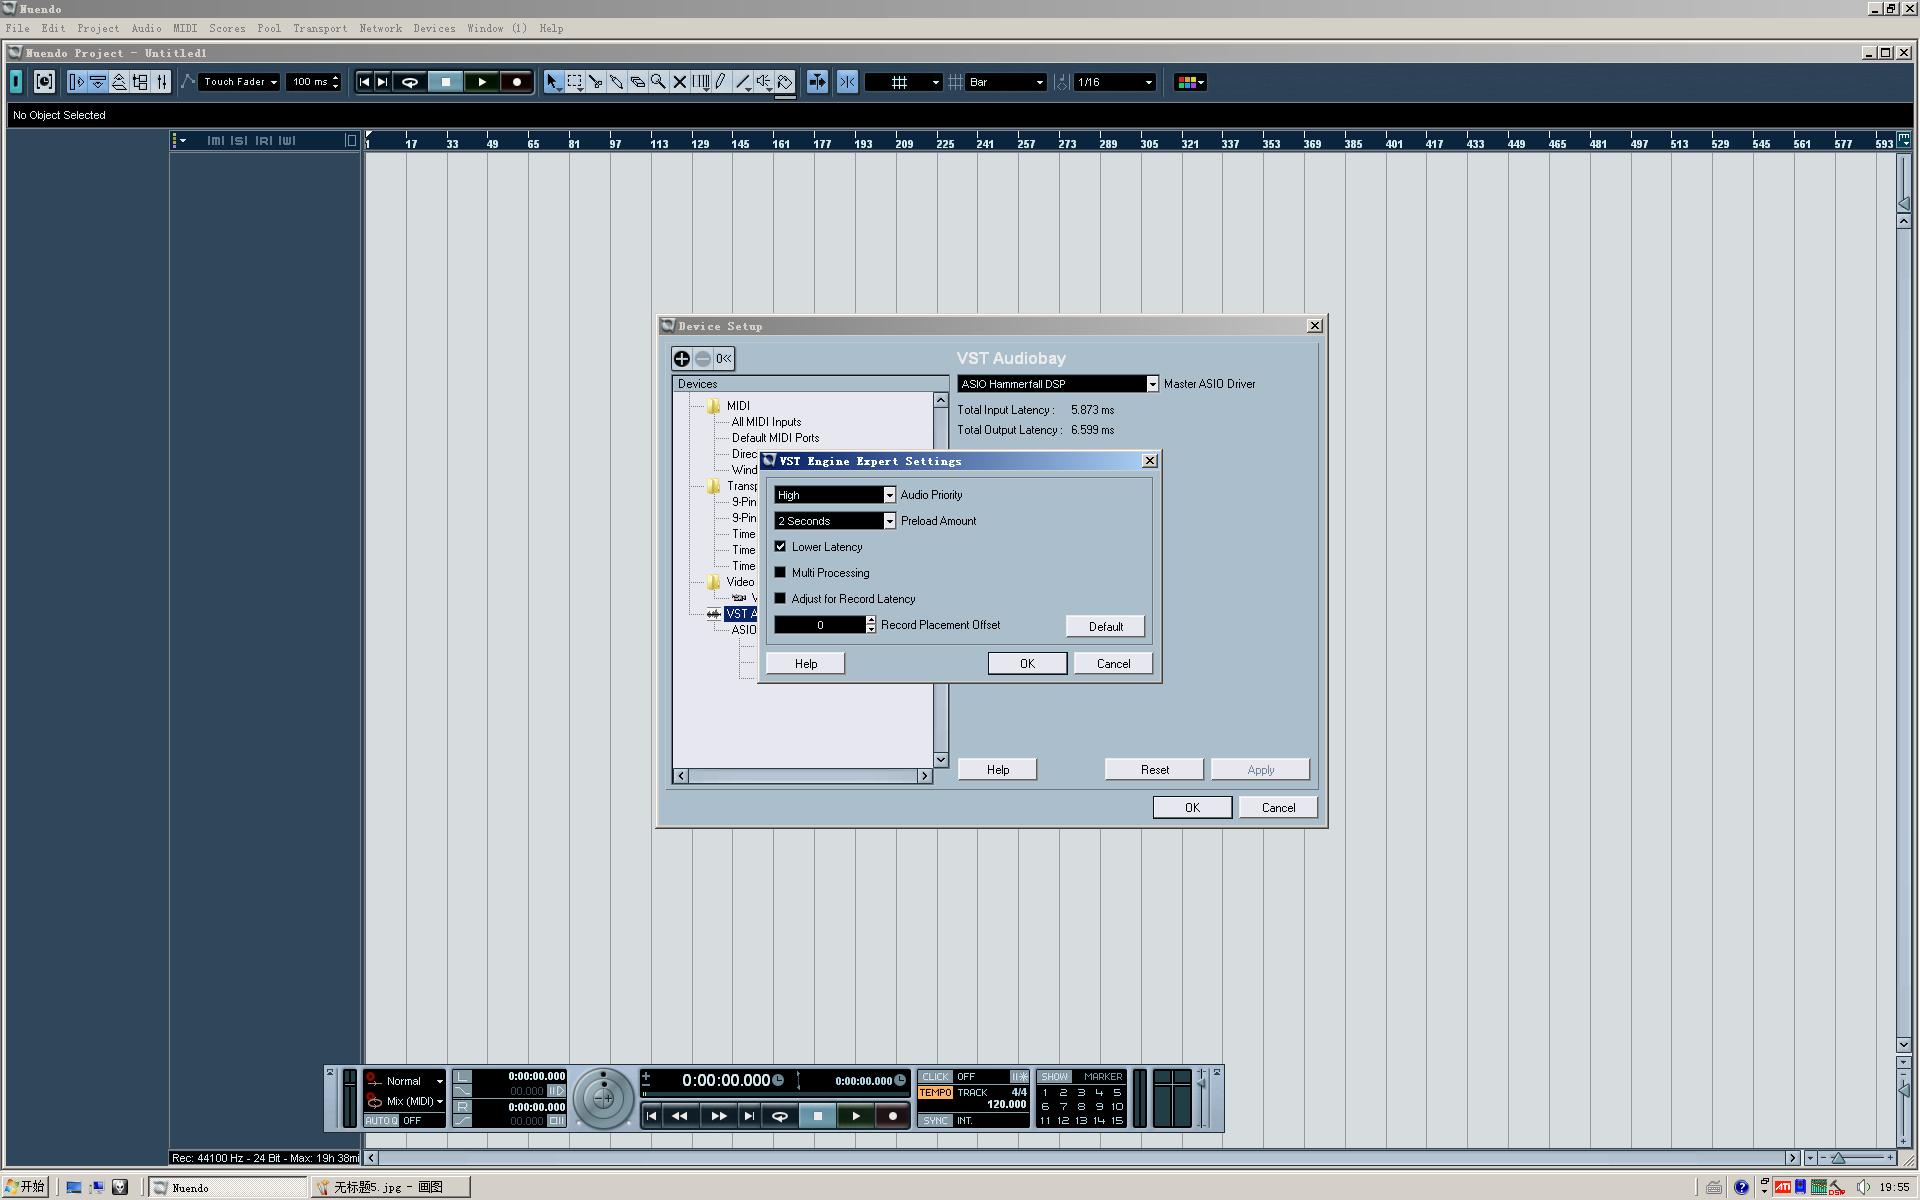This screenshot has height=1200, width=1920.
Task: Select the Line tool
Action: (x=742, y=82)
